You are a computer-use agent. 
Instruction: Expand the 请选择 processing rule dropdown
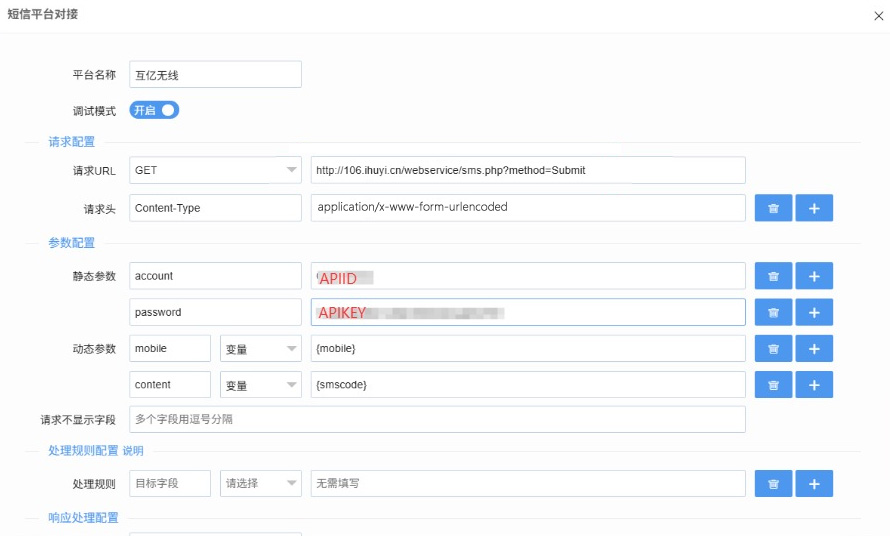260,484
